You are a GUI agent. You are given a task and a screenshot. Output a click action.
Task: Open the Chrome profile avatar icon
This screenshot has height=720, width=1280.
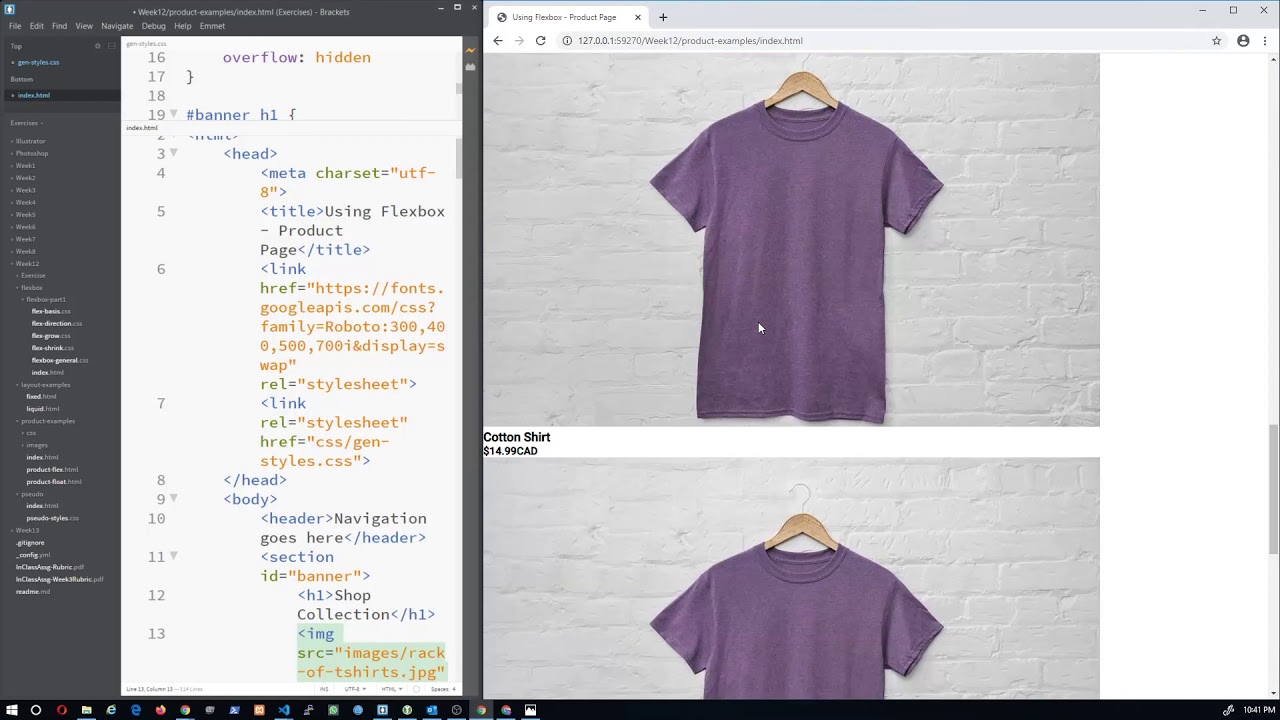coord(1243,41)
